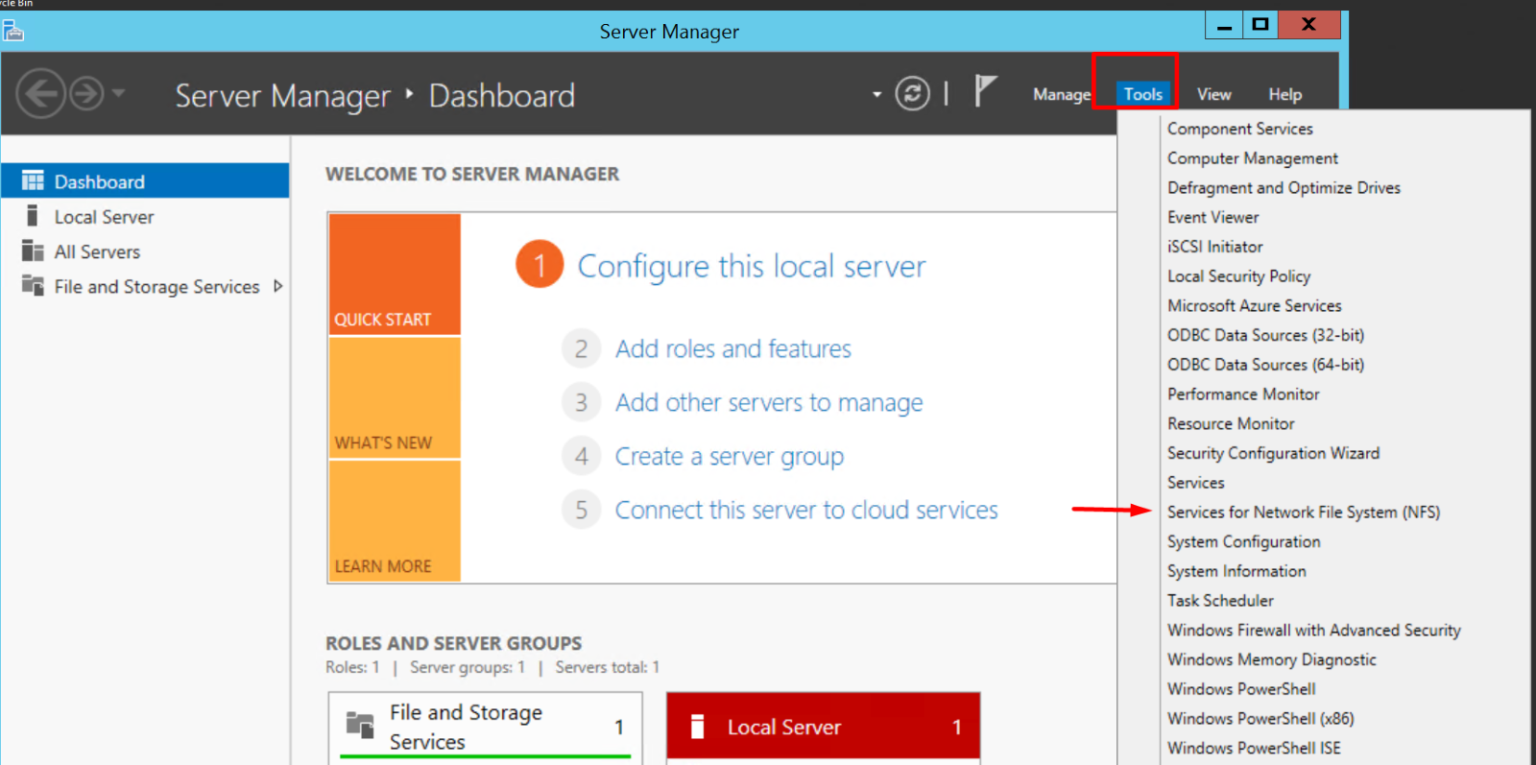The image size is (1536, 765).
Task: Click the back navigation arrow icon
Action: pyautogui.click(x=41, y=95)
